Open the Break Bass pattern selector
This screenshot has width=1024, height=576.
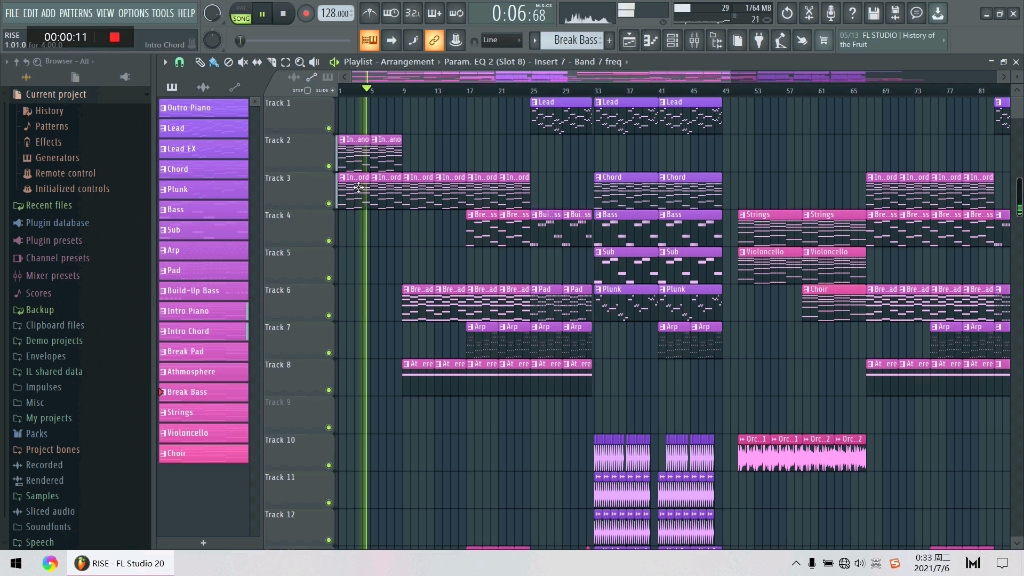coord(575,40)
